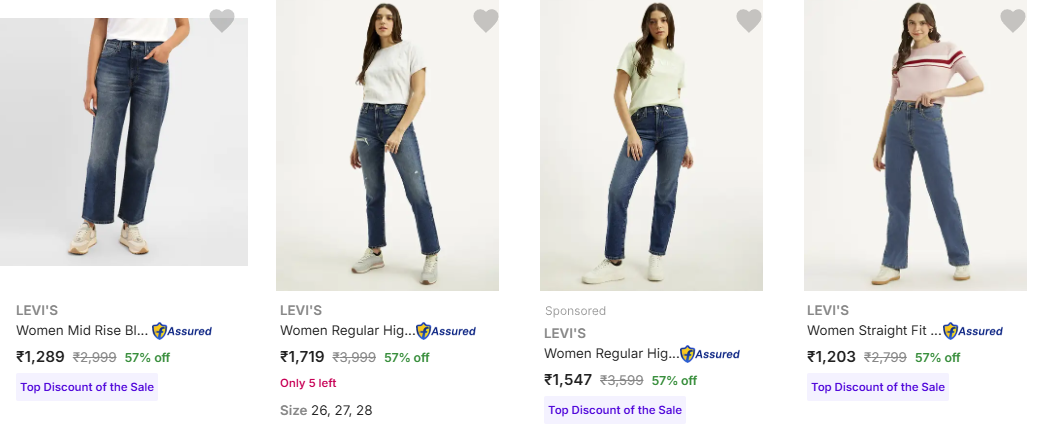Add sponsored Levi's jeans to wishlist
This screenshot has width=1039, height=426.
(749, 20)
